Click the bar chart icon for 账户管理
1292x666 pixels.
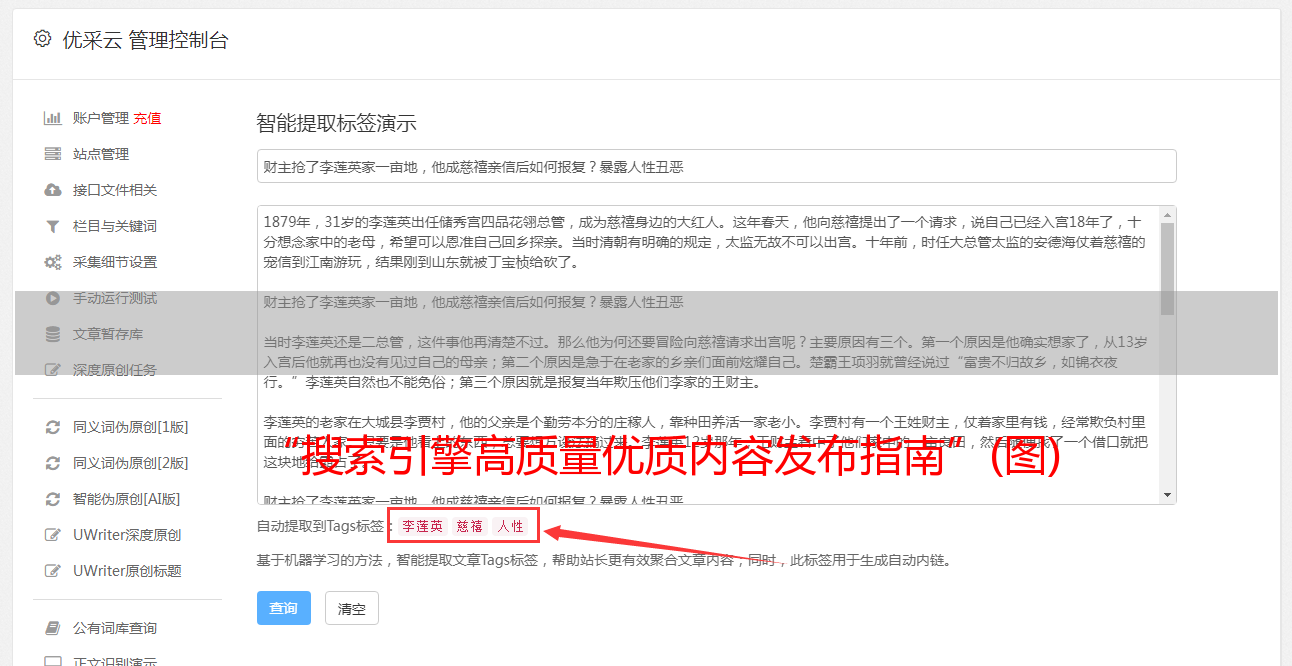point(53,118)
